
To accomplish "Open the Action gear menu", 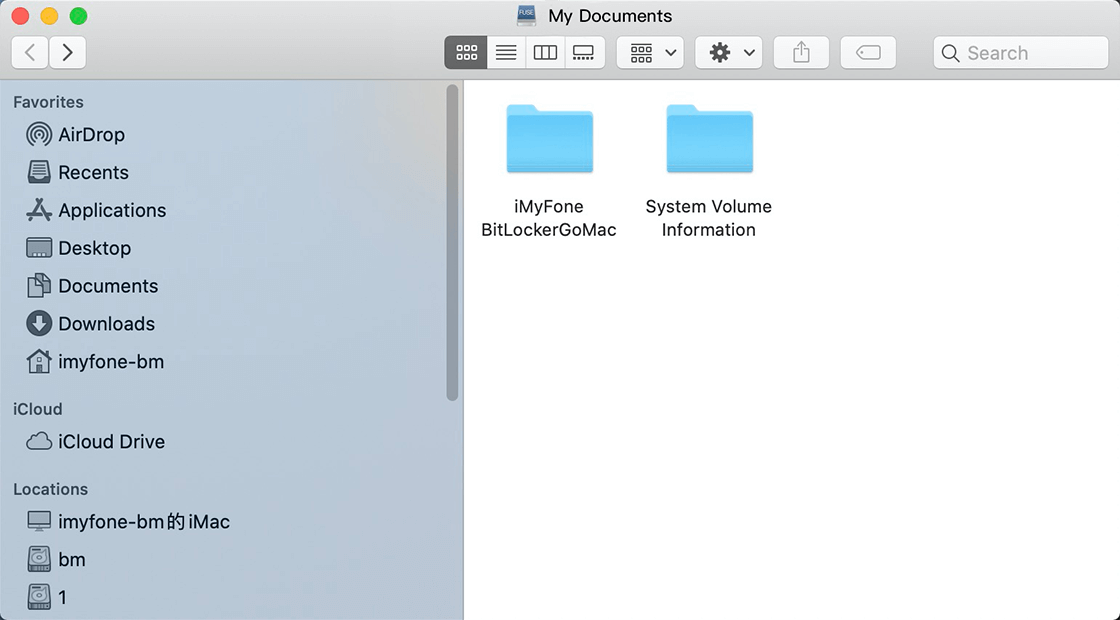I will [x=728, y=52].
